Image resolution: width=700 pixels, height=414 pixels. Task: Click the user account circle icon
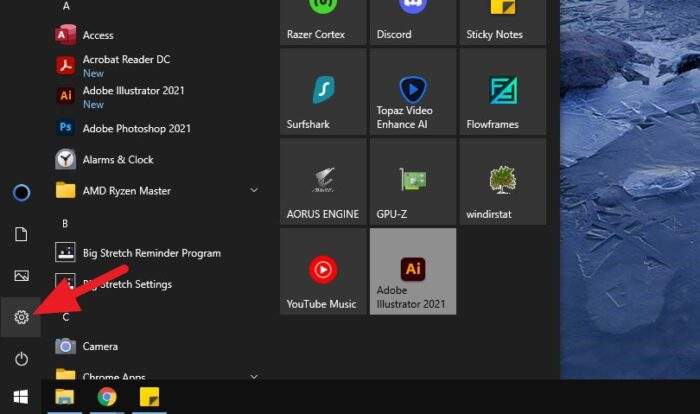click(21, 192)
